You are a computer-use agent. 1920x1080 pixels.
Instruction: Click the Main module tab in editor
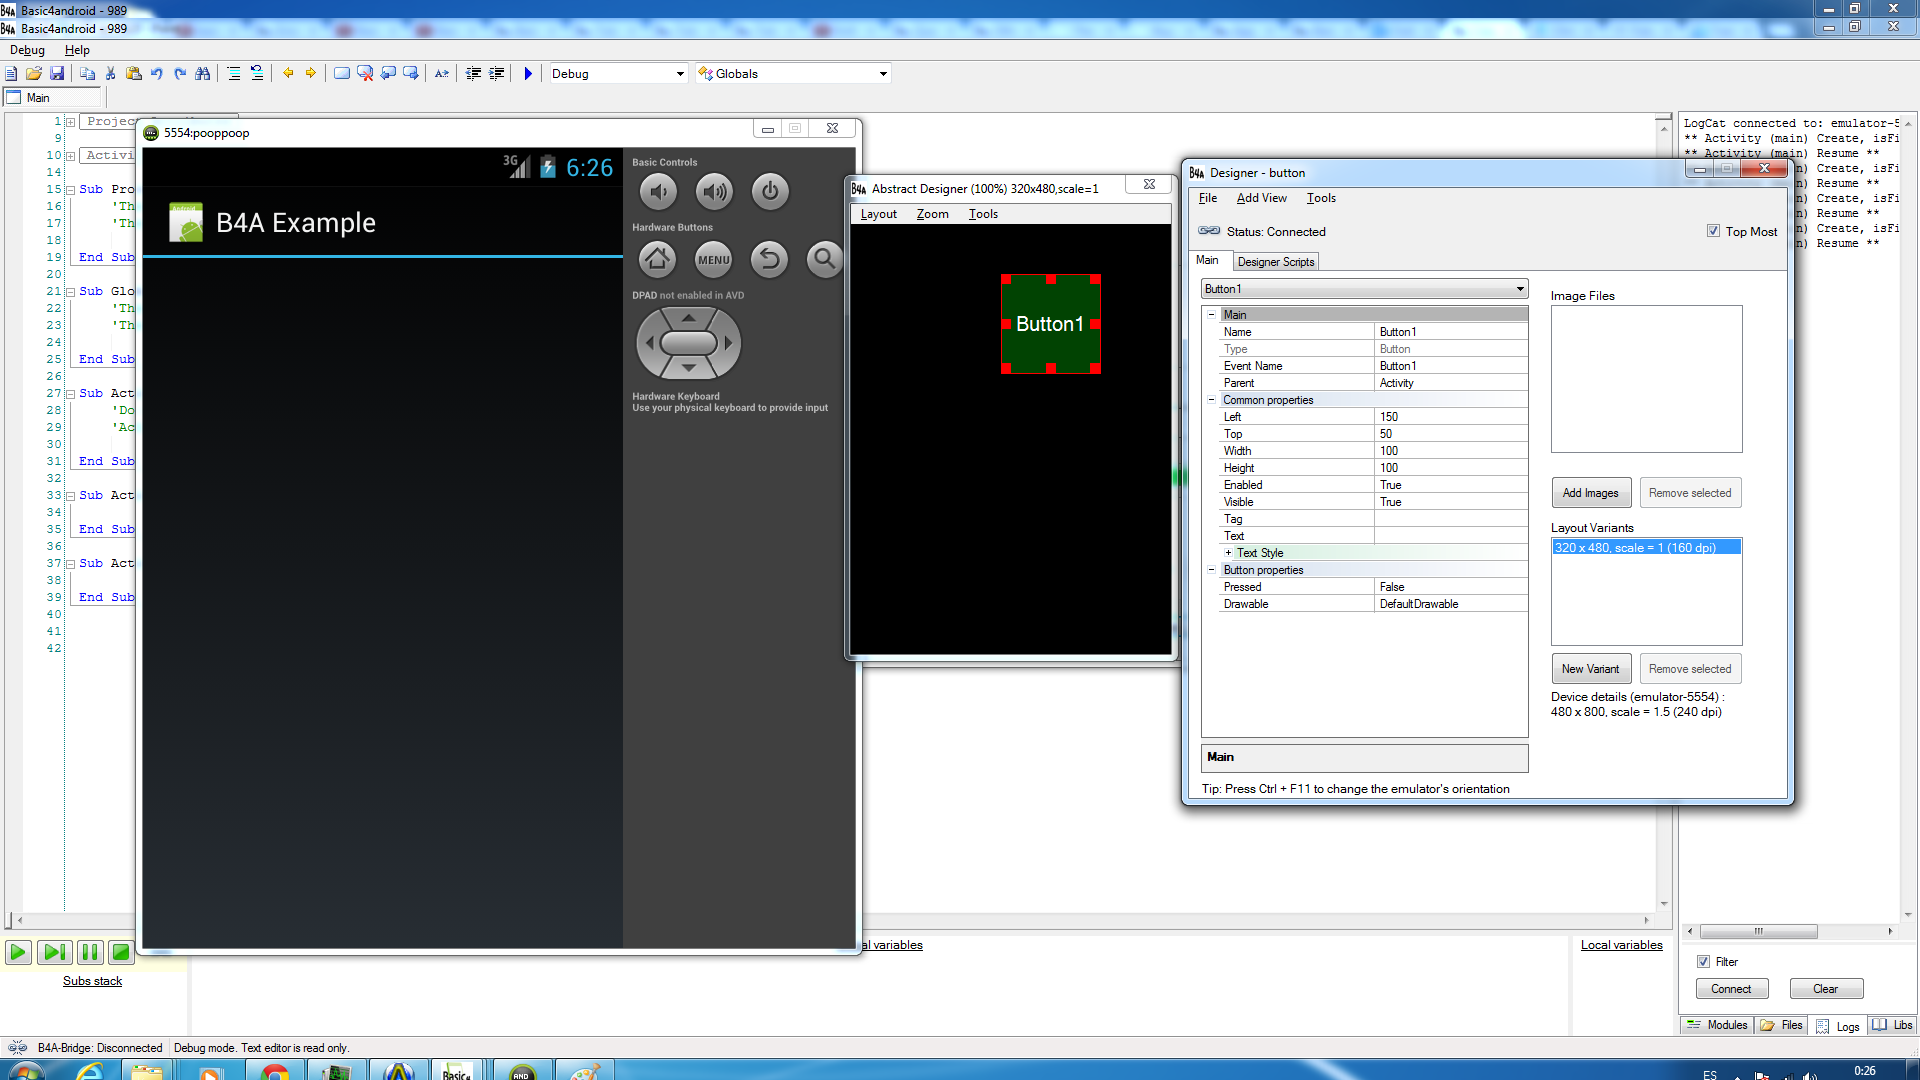tap(52, 97)
